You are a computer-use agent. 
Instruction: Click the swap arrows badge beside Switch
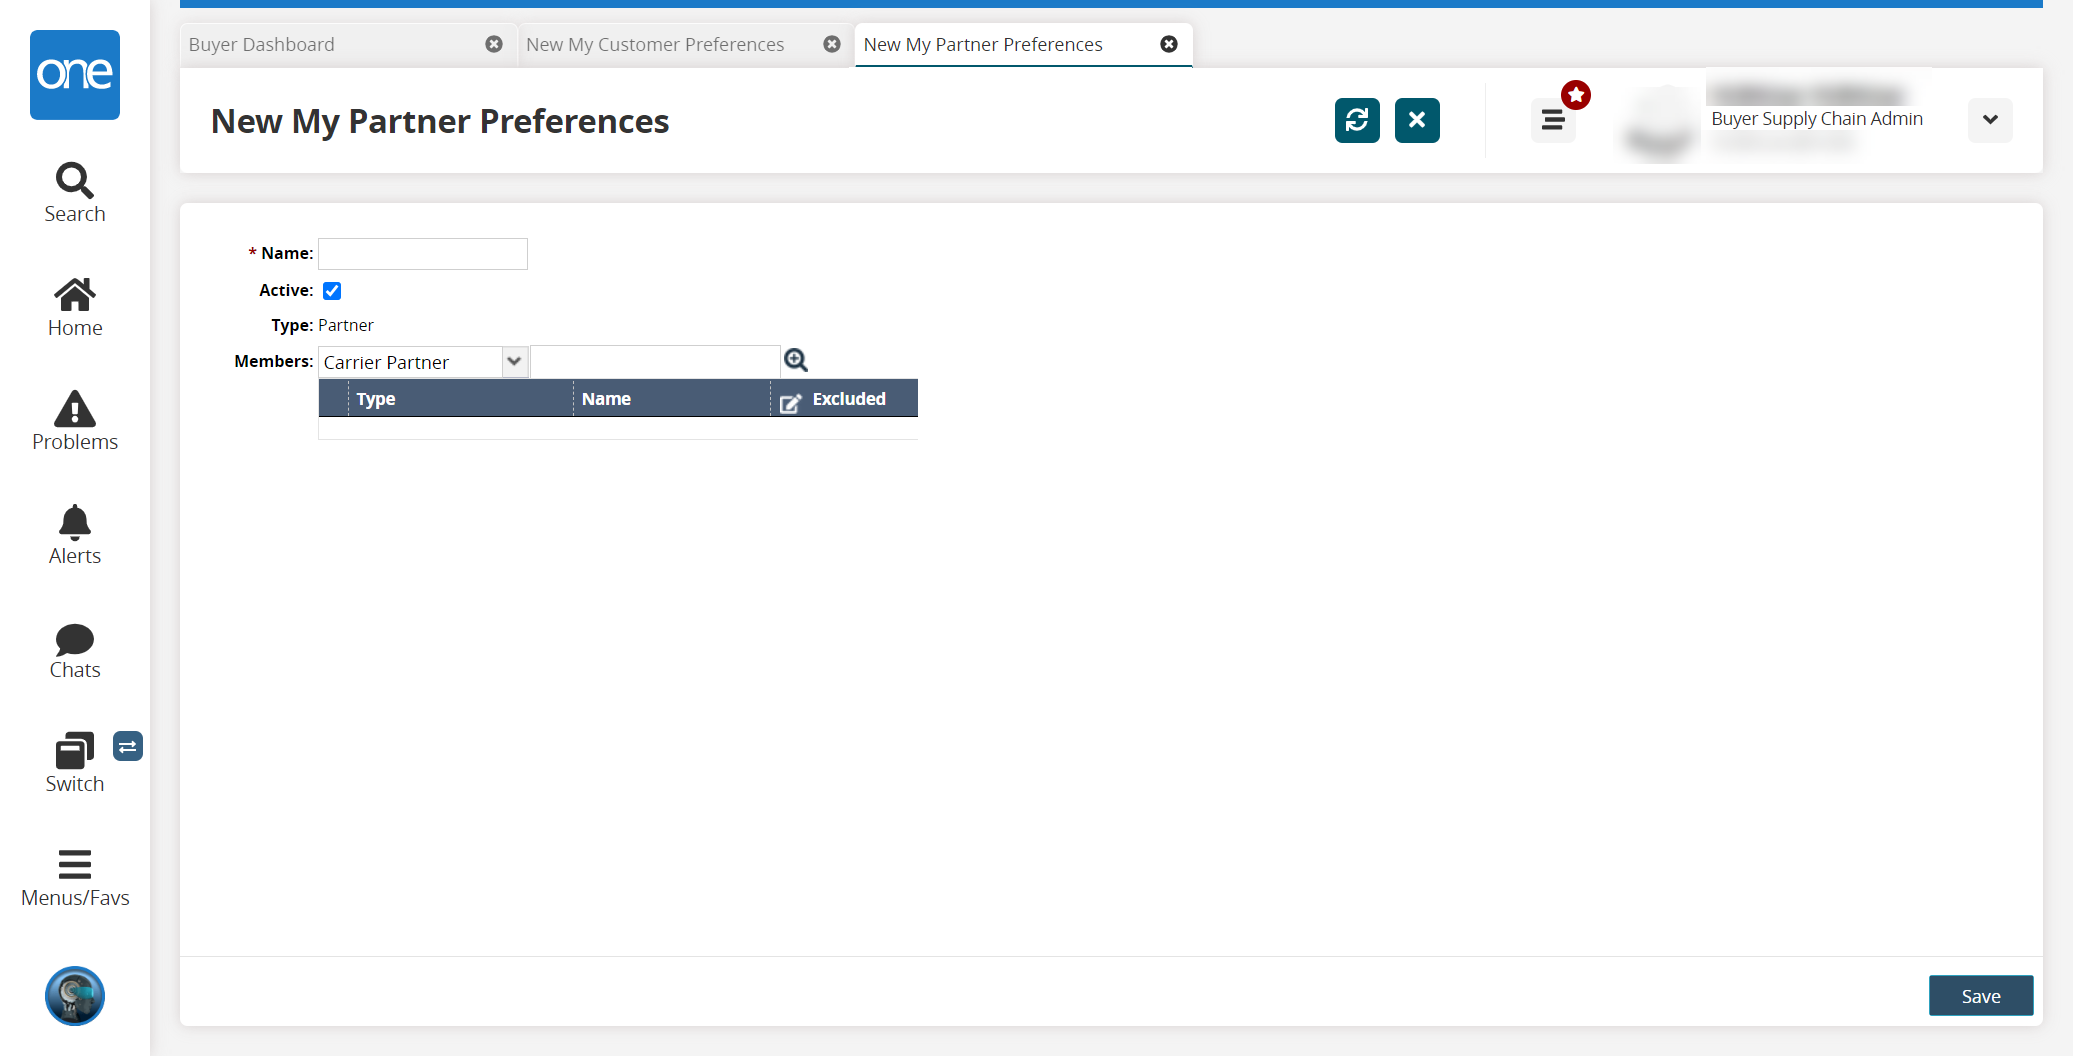pos(128,746)
